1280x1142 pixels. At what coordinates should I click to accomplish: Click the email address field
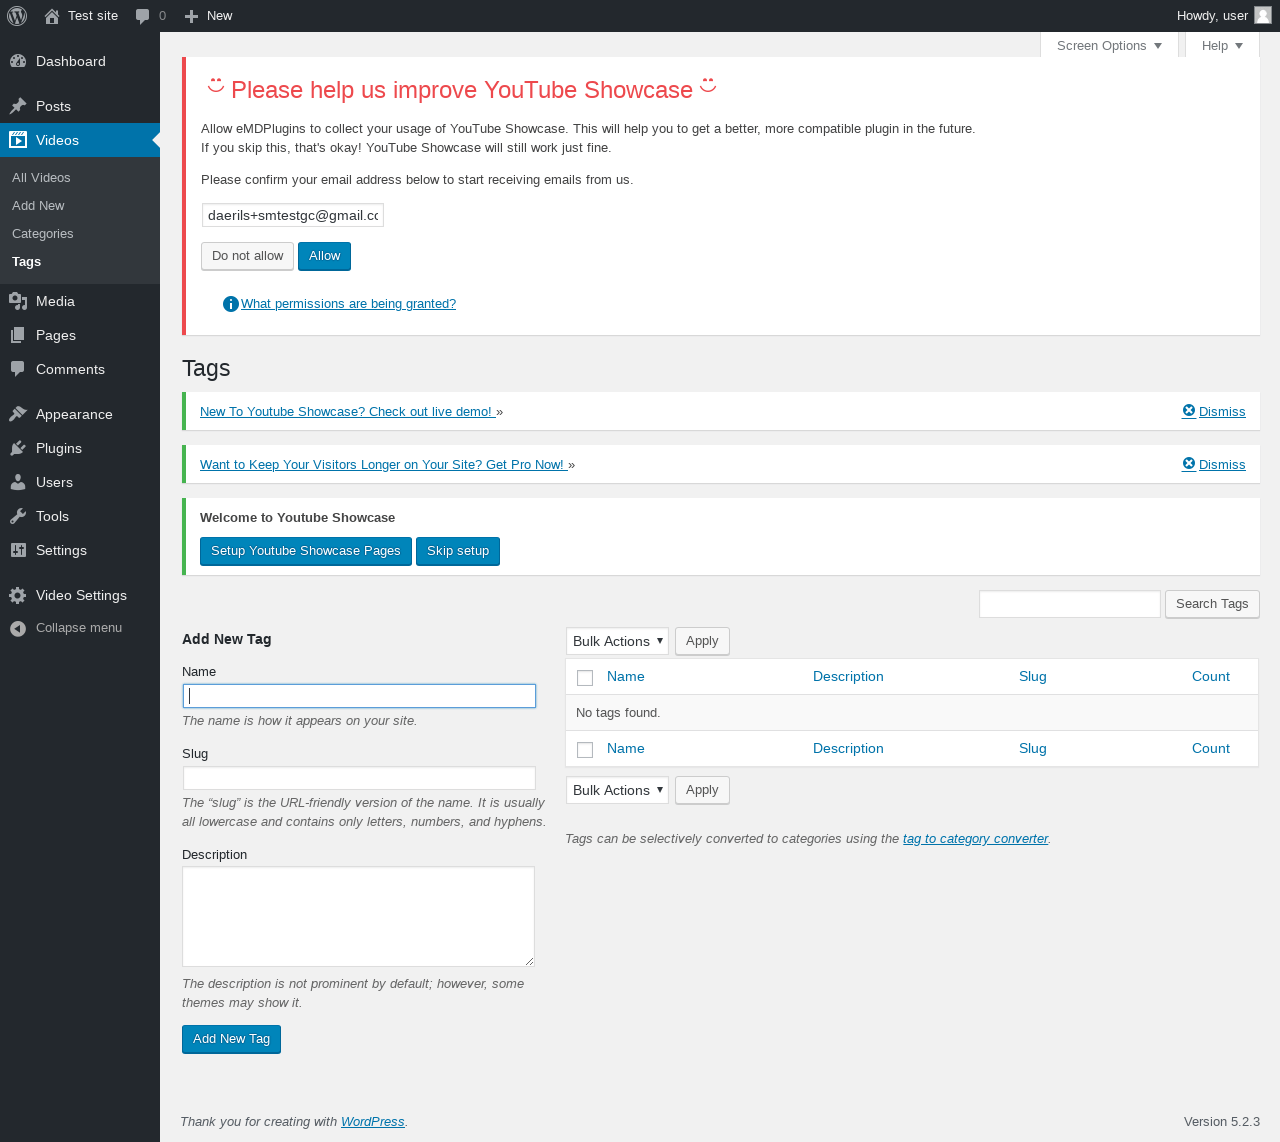click(293, 215)
